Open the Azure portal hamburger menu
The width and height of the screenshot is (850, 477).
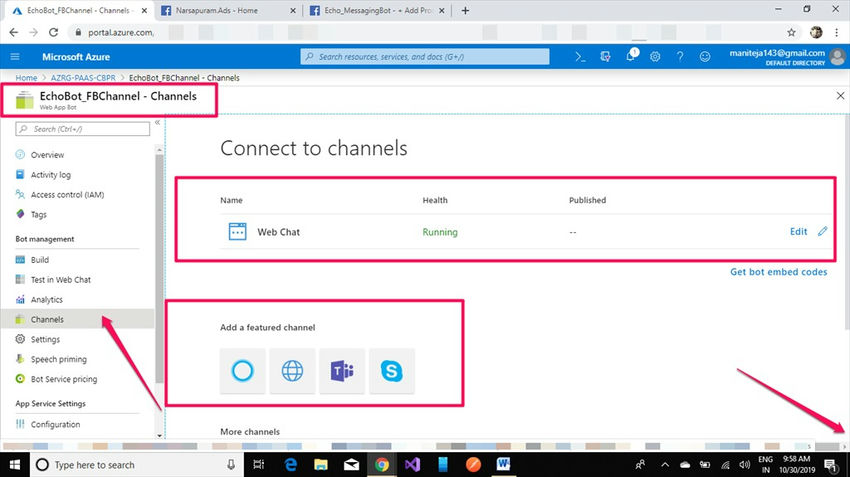coord(15,56)
